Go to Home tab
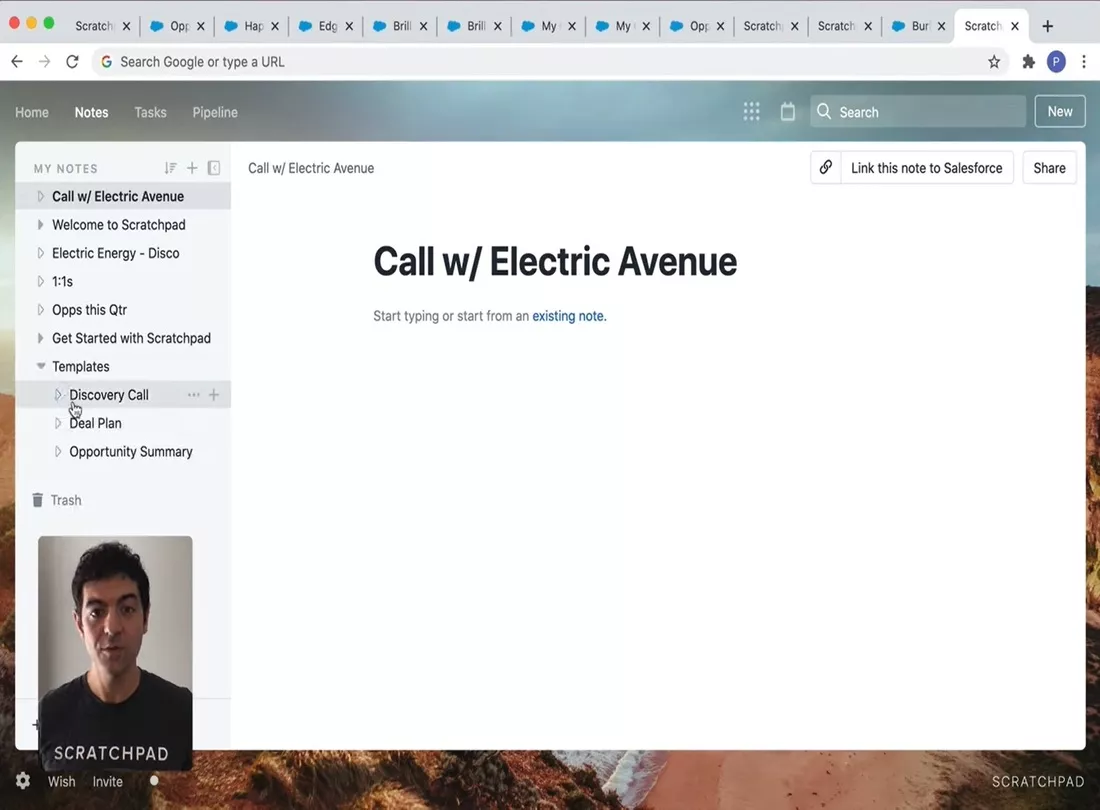This screenshot has height=810, width=1100. pyautogui.click(x=32, y=112)
